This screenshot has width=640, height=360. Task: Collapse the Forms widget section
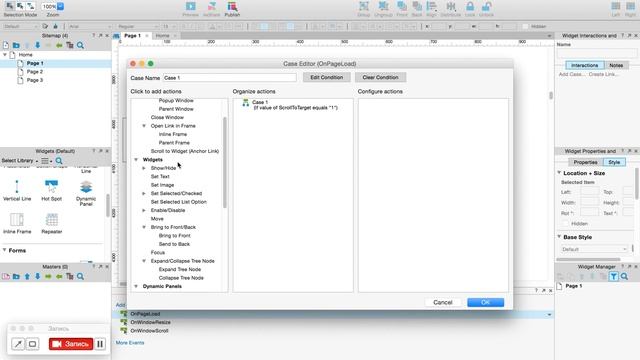pos(4,250)
